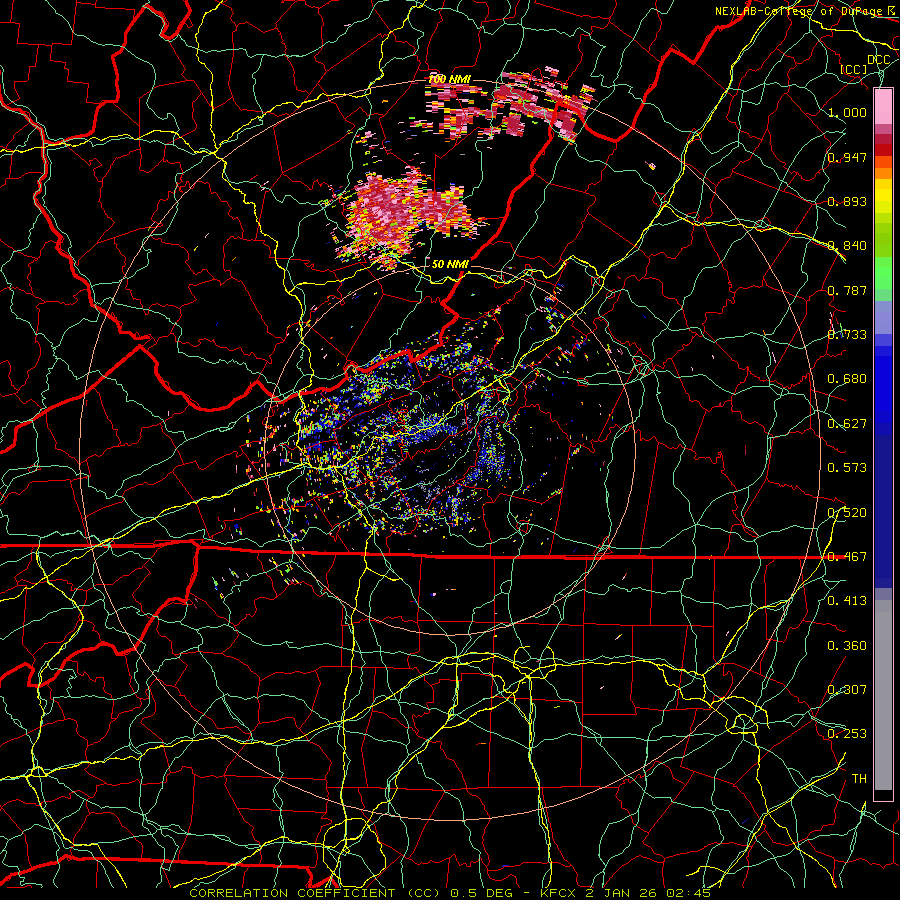
Task: Click the [CC] legend header
Action: [x=854, y=69]
